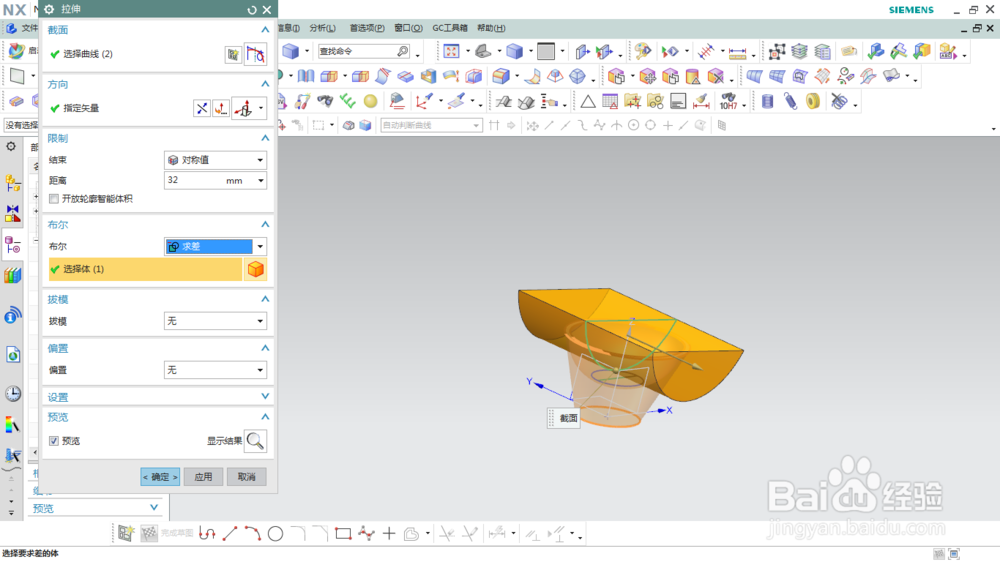Screen dimensions: 1000x562
Task: Open the 自动判断曲线 selection dropdown
Action: [431, 126]
